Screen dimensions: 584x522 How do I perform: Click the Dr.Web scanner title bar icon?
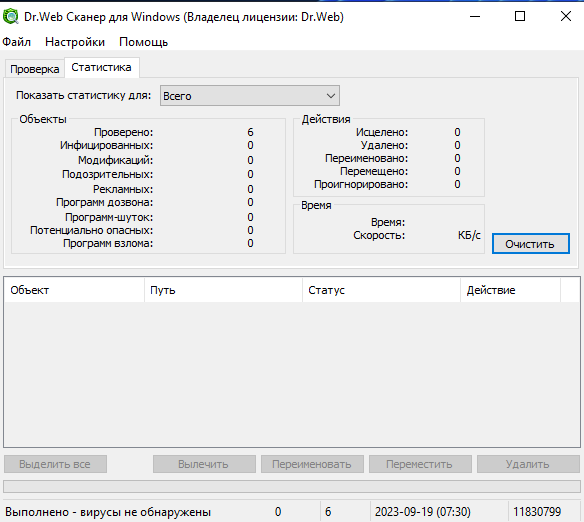10,17
